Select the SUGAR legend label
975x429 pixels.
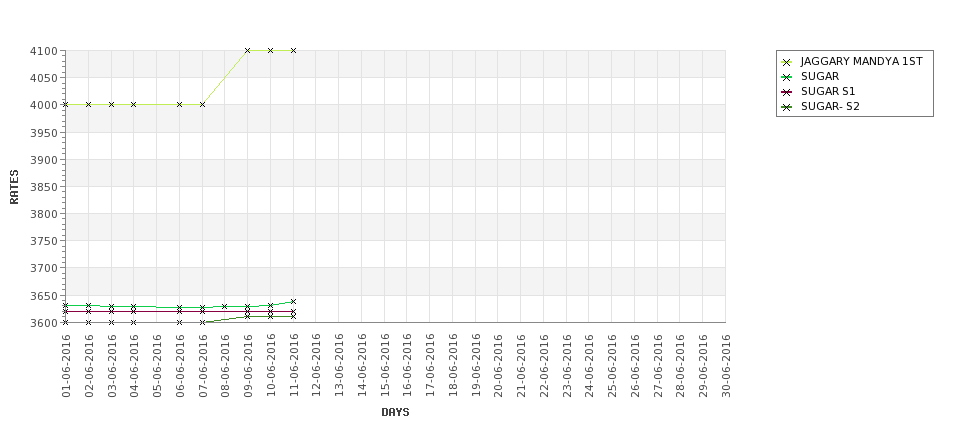[x=820, y=76]
